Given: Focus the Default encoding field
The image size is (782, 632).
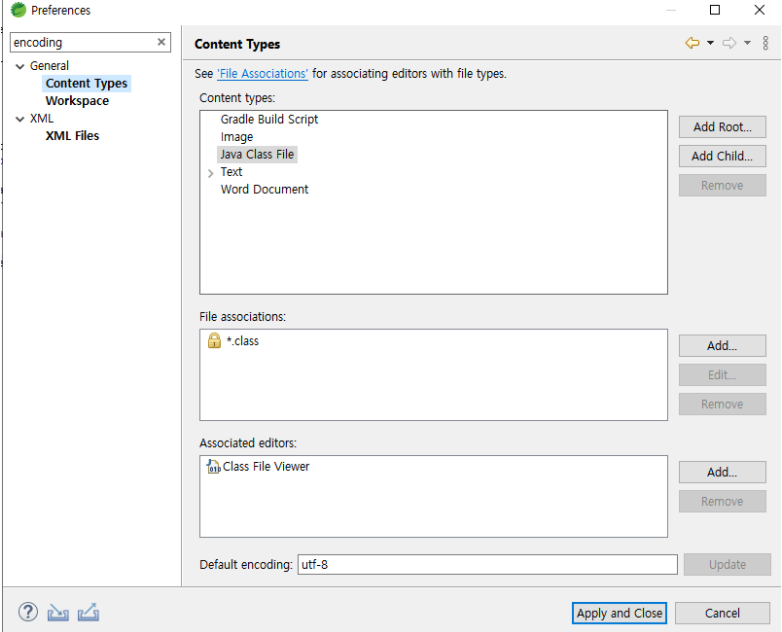Looking at the screenshot, I should tap(487, 564).
